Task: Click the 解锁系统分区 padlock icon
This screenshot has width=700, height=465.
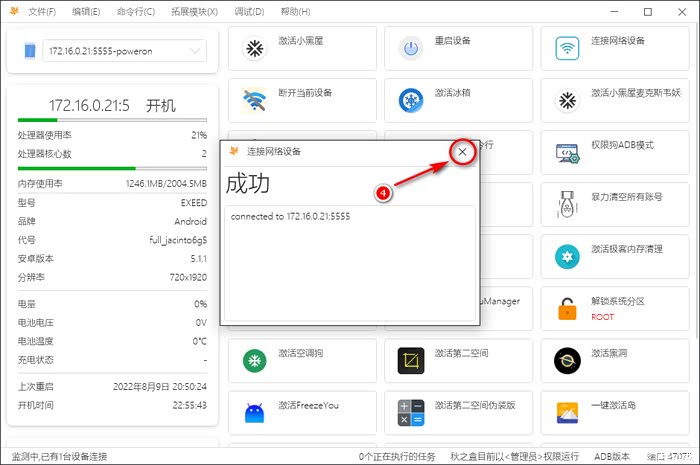Action: click(567, 307)
